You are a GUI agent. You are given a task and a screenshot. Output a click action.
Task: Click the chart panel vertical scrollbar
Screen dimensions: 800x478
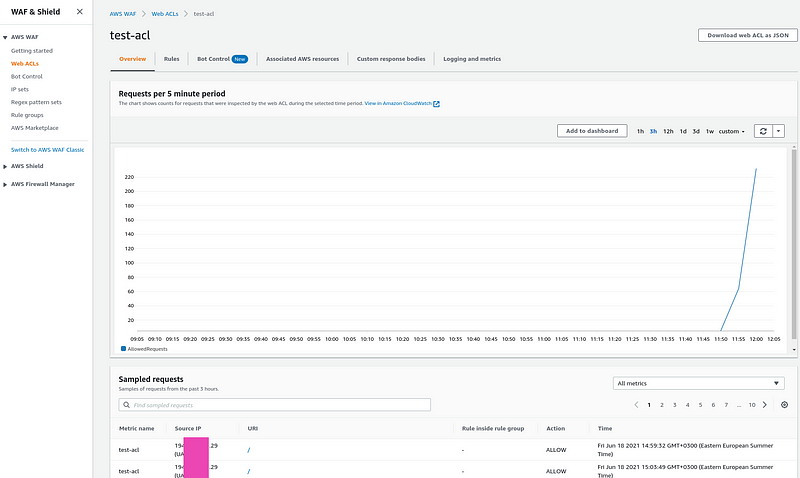[x=794, y=243]
